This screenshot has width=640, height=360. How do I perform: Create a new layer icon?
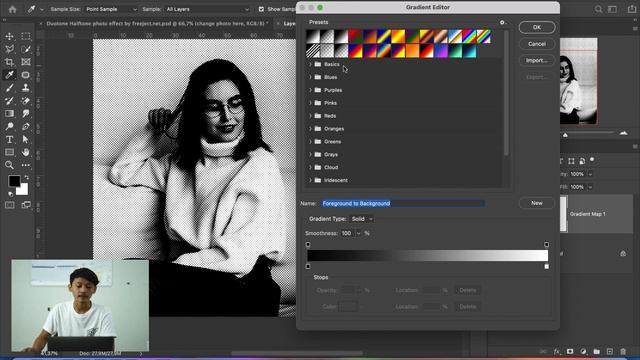tap(610, 351)
